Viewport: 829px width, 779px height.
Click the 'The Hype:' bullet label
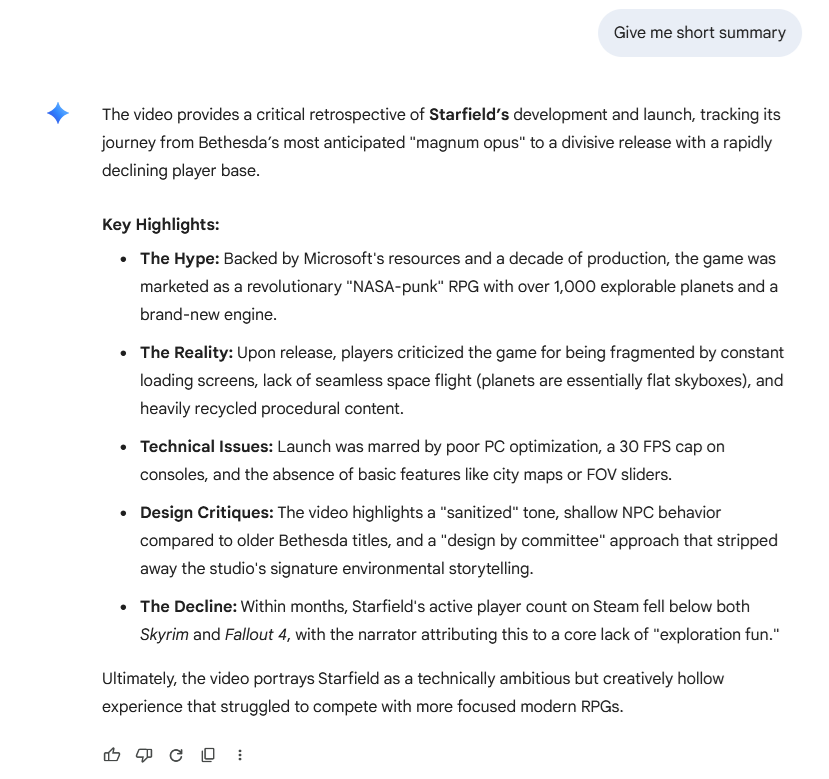click(x=180, y=259)
